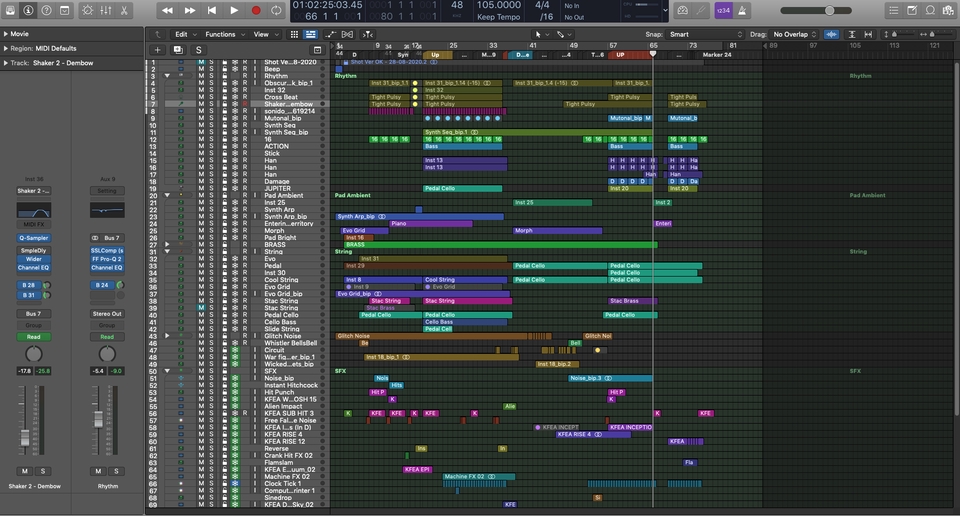Toggle the count-in 1234 button

[x=723, y=10]
